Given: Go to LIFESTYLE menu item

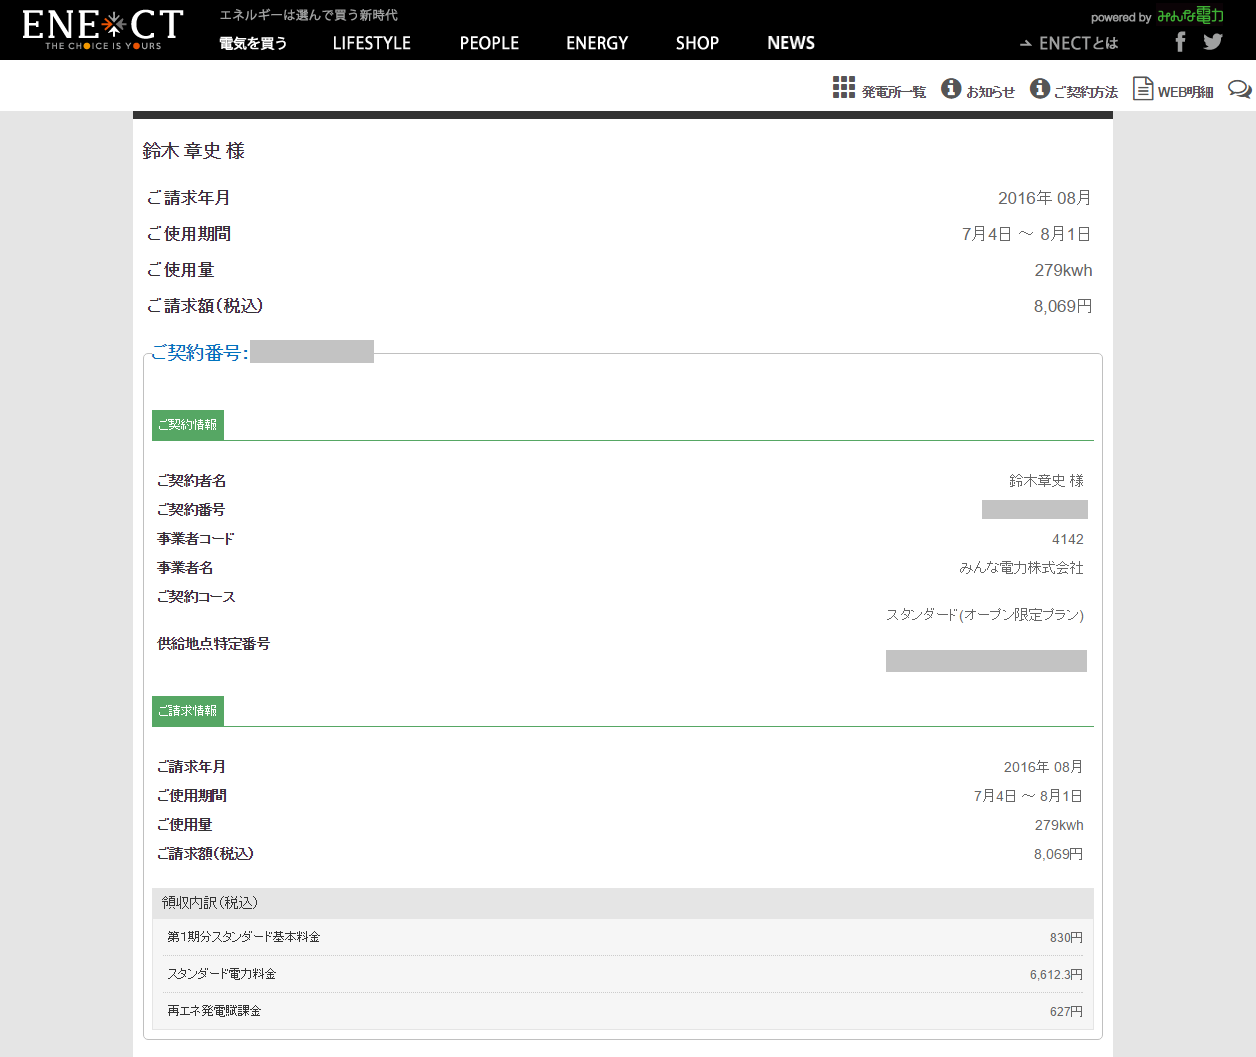Looking at the screenshot, I should tap(372, 43).
